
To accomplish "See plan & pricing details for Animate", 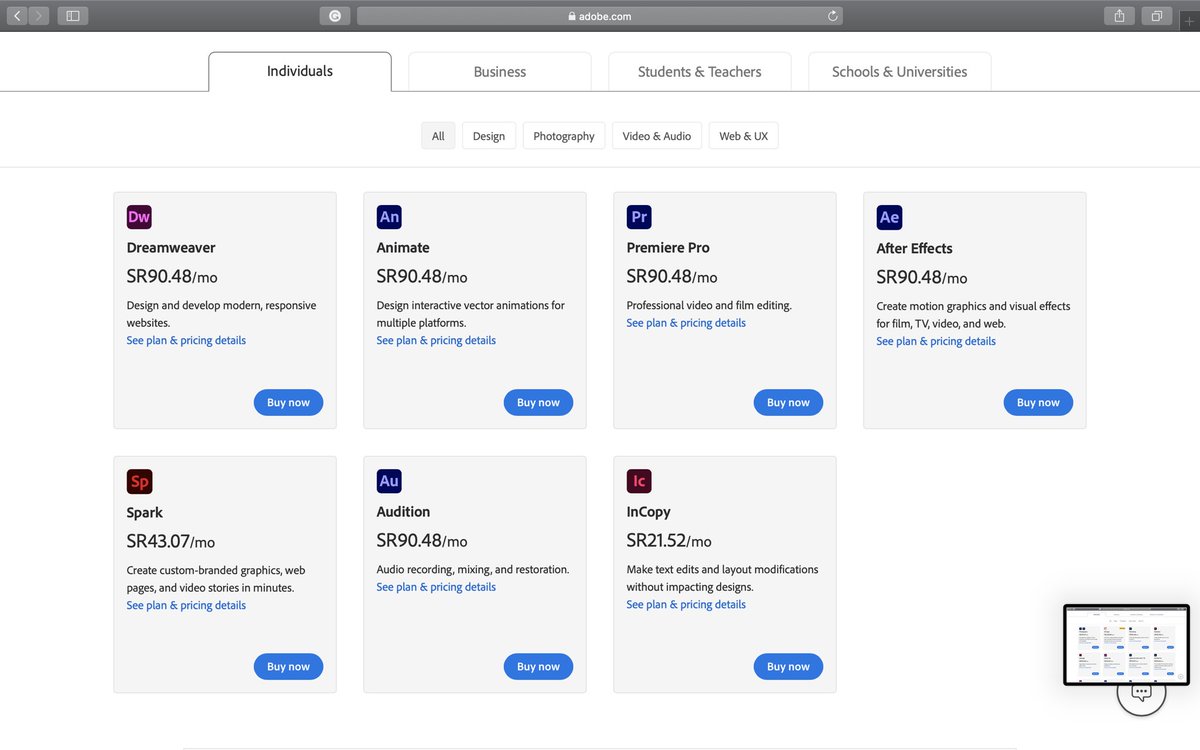I will [436, 340].
